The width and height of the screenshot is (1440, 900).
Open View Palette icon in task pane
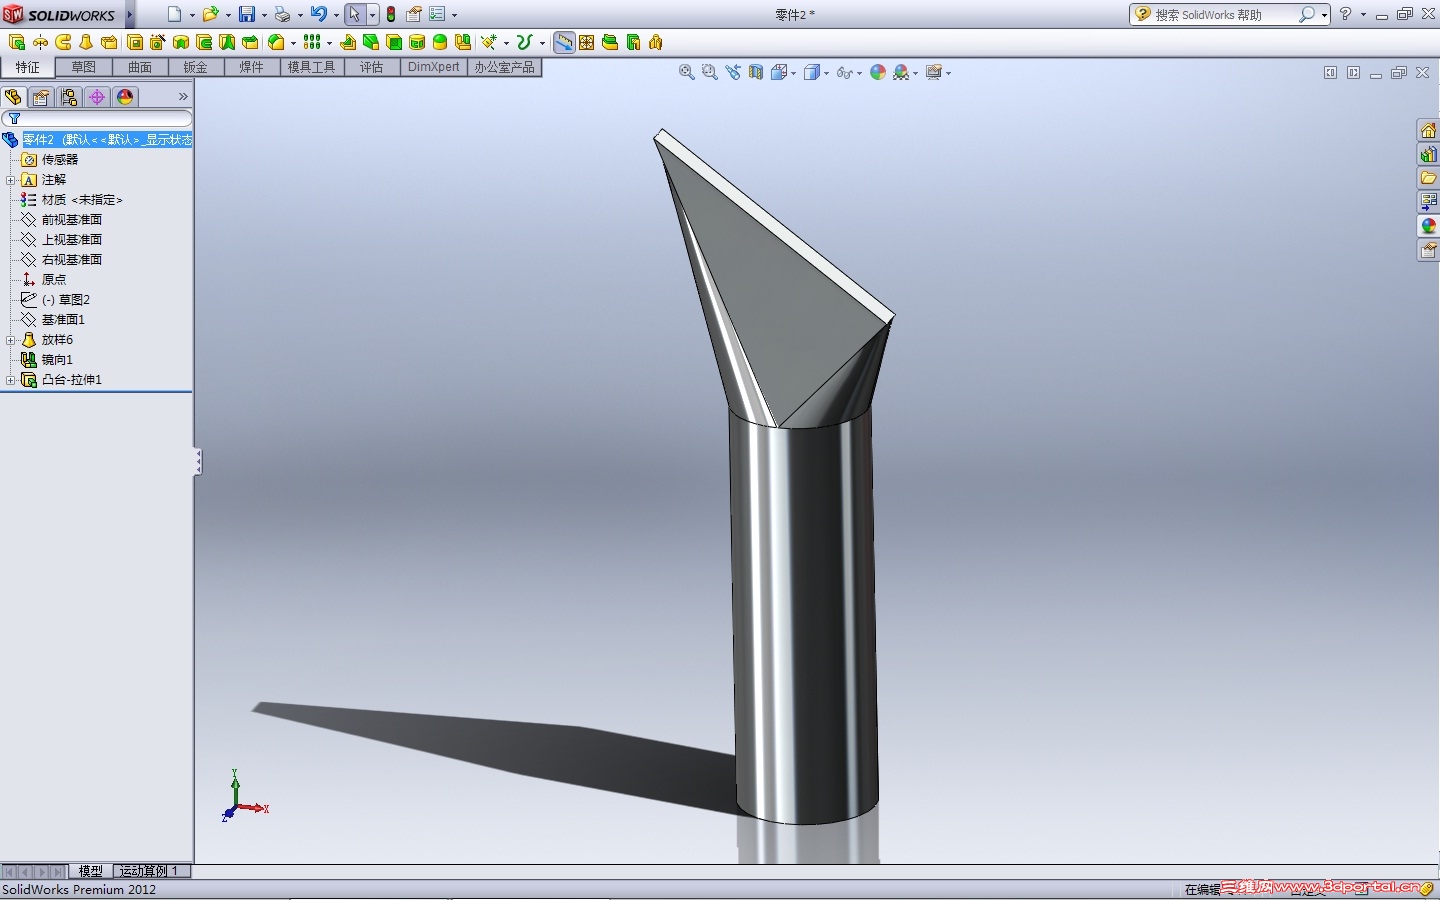coord(1428,202)
